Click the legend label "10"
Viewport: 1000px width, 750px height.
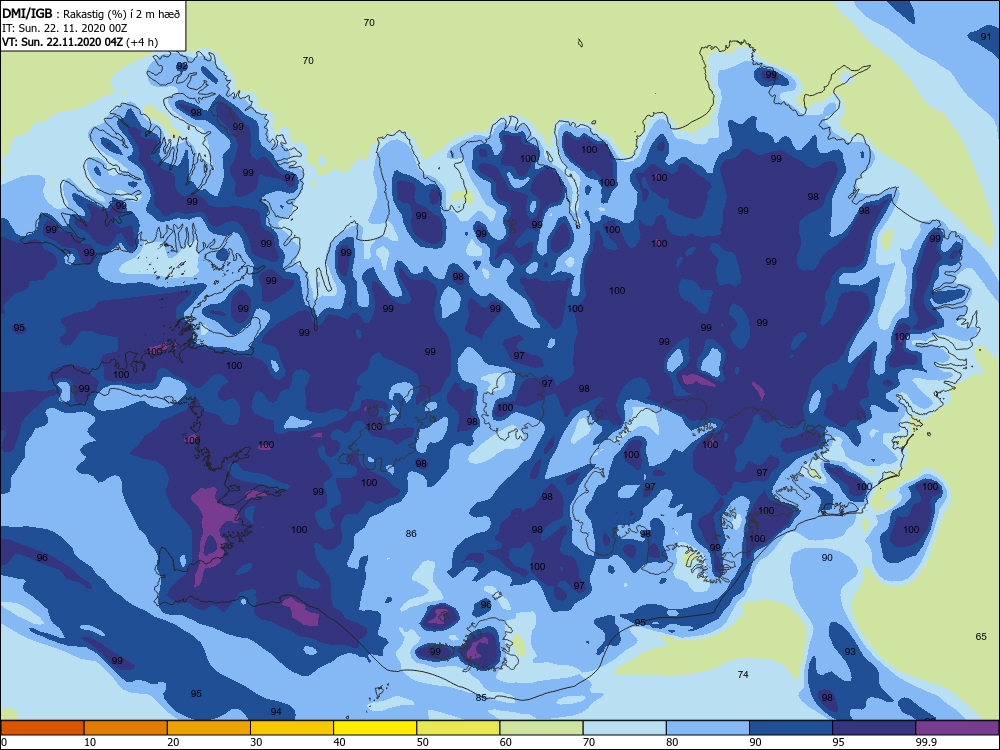point(90,742)
